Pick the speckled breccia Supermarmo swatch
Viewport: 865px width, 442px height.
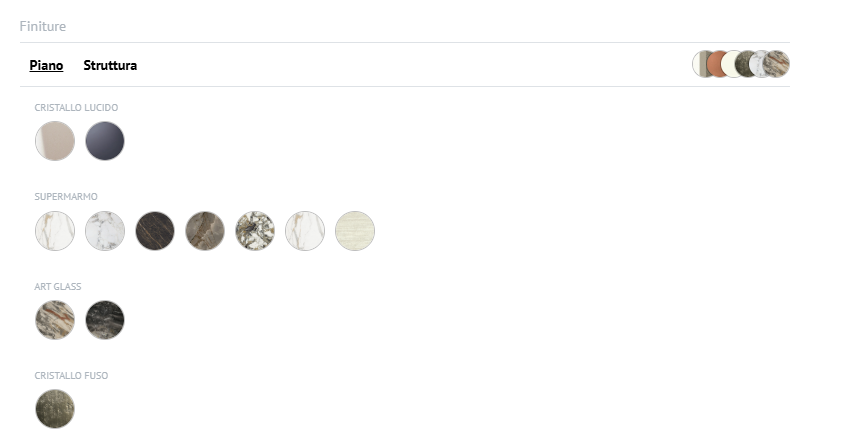[x=255, y=231]
